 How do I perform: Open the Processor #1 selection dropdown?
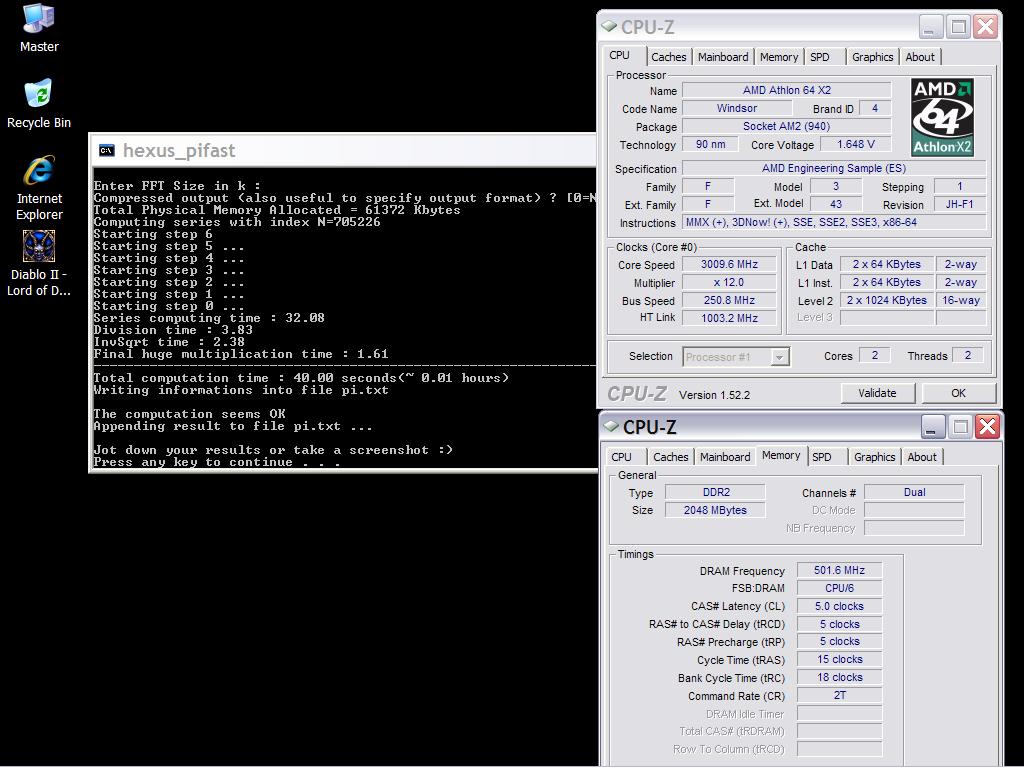click(736, 357)
